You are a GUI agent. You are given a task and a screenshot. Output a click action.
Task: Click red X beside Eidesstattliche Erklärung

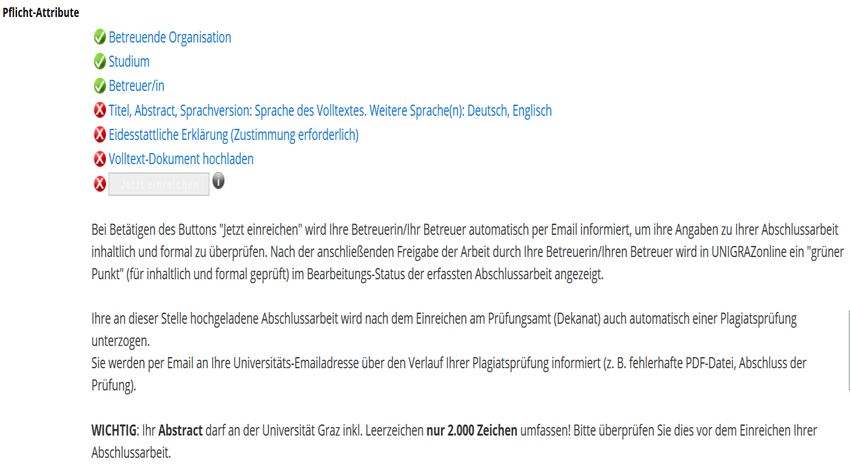[100, 135]
